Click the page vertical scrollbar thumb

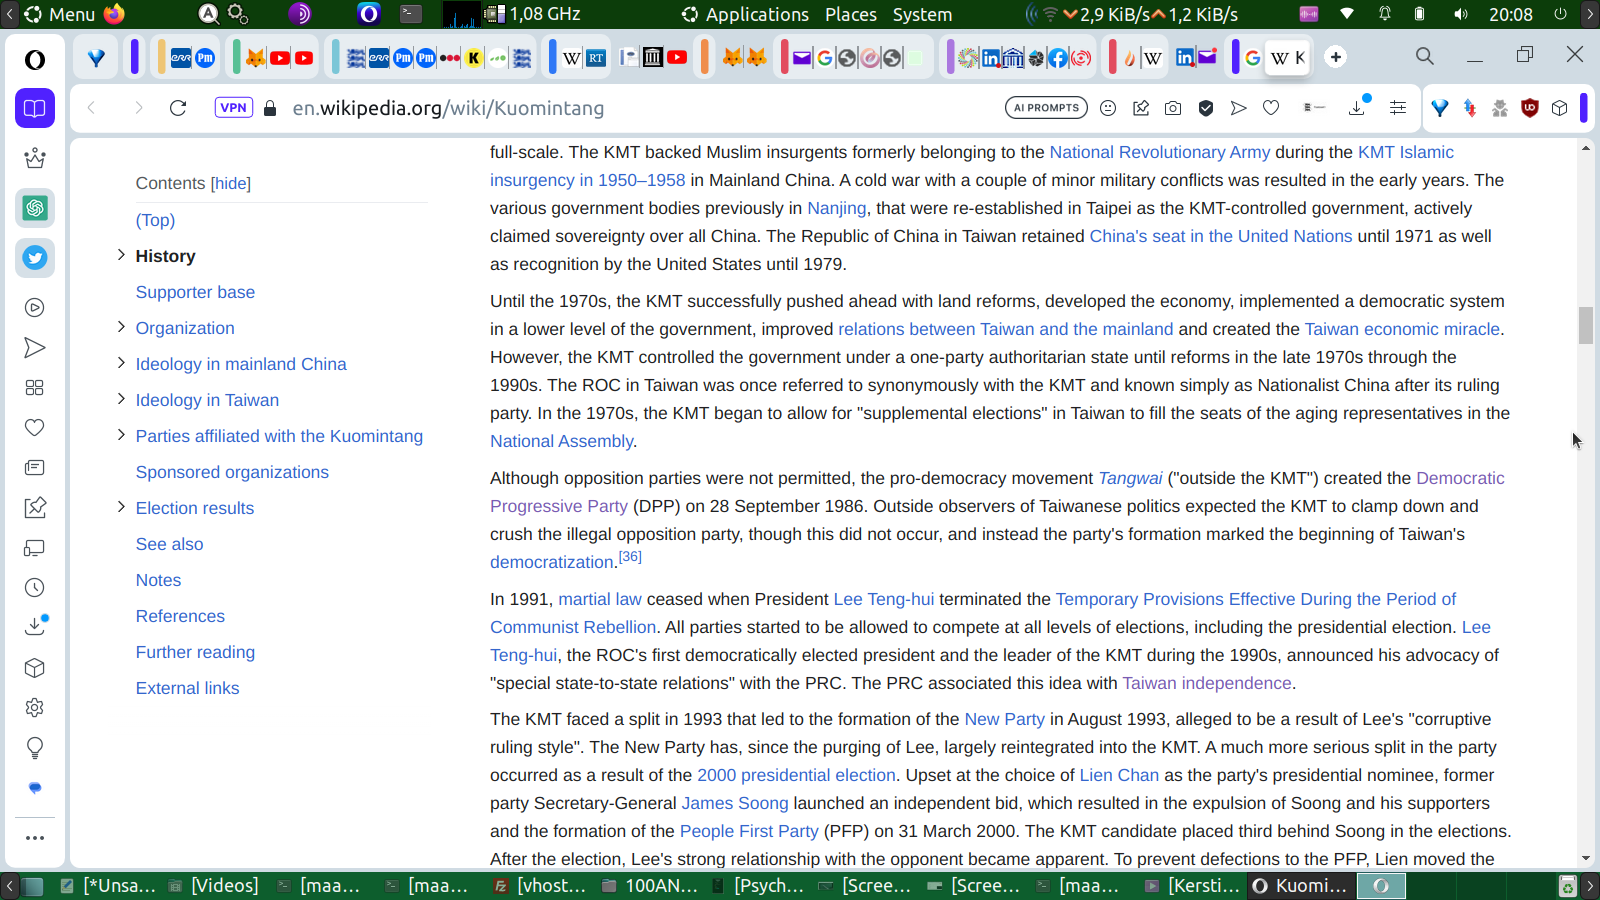1586,325
